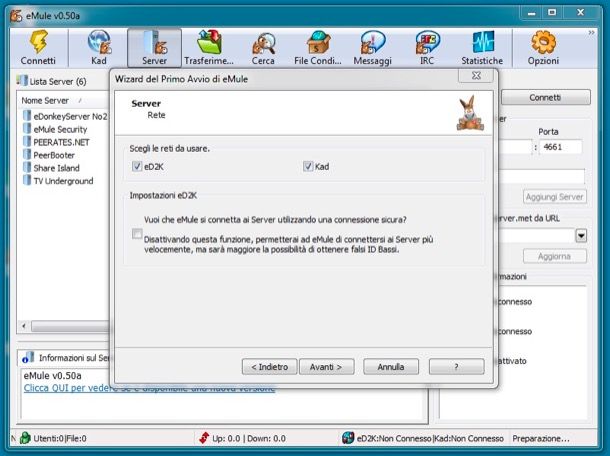Sort by the Nome Server column header
The height and width of the screenshot is (456, 610).
click(x=45, y=100)
